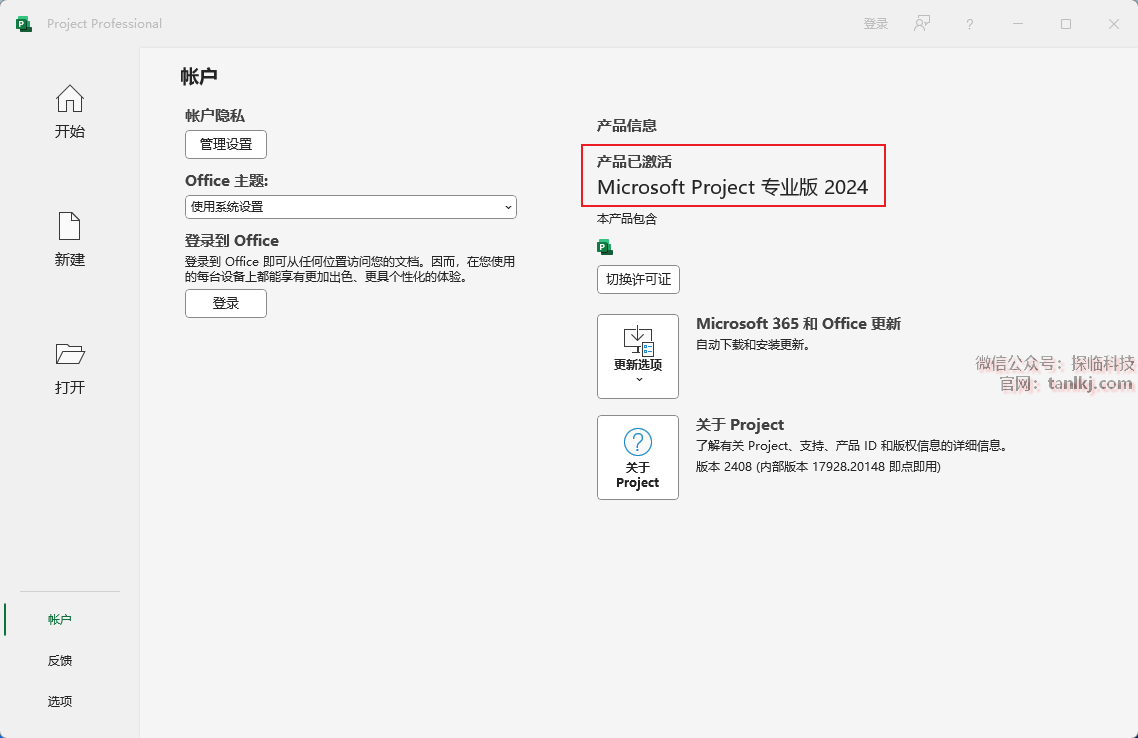This screenshot has width=1138, height=738.
Task: Open the 开始 home page icon
Action: pyautogui.click(x=70, y=99)
